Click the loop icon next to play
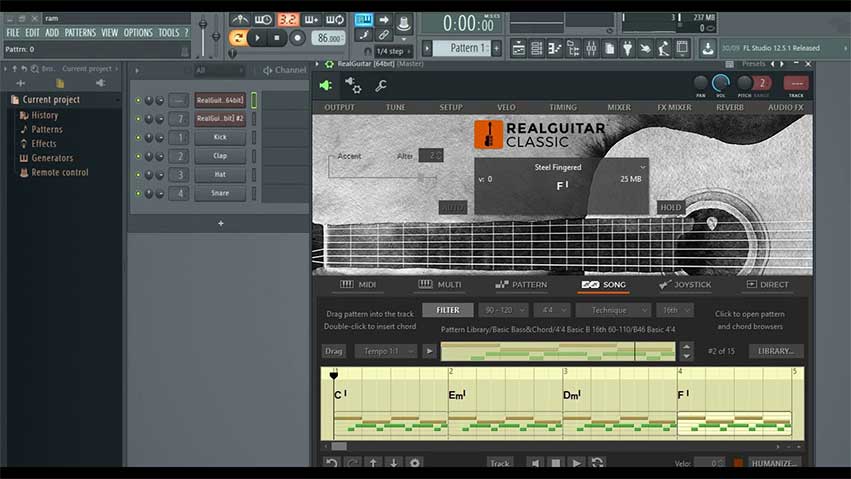Image resolution: width=851 pixels, height=479 pixels. tap(597, 463)
